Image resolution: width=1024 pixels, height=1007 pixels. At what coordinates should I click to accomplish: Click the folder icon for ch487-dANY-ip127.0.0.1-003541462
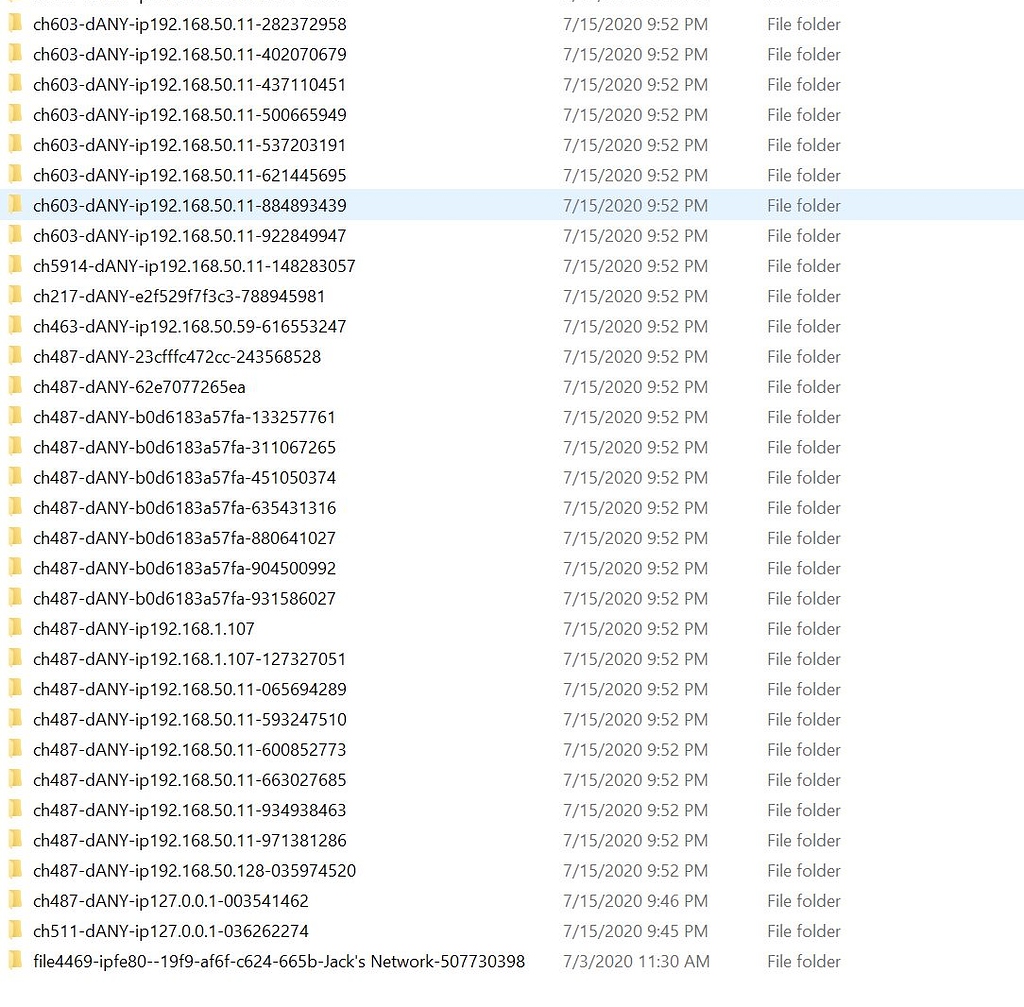pos(14,900)
